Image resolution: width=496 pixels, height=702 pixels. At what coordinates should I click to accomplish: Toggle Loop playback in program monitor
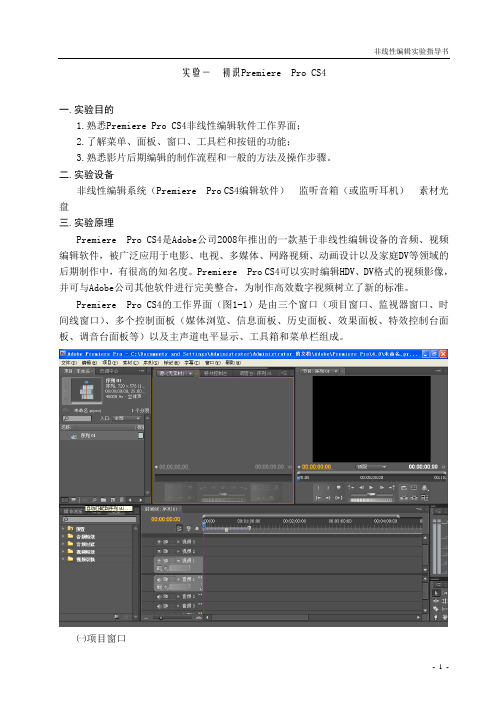[404, 488]
